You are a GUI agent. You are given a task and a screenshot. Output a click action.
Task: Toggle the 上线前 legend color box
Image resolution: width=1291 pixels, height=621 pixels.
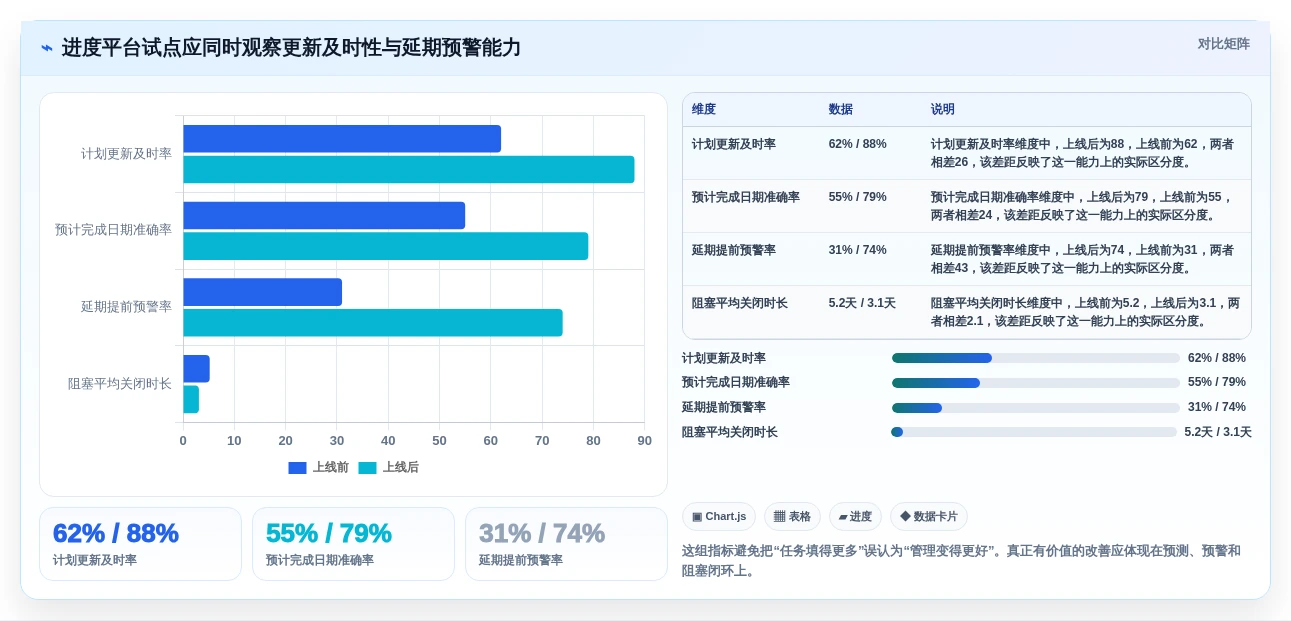click(297, 468)
